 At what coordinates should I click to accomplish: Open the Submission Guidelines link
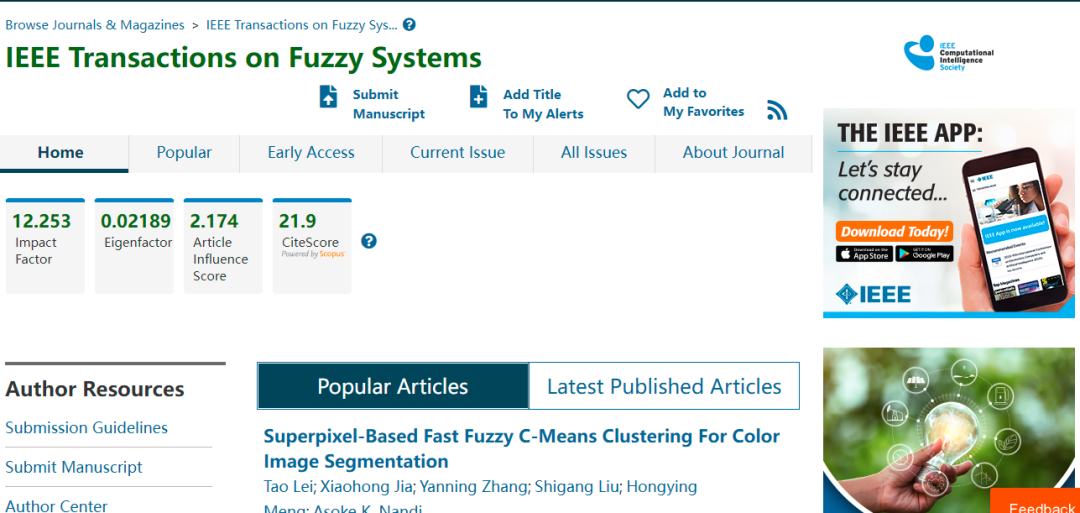coord(87,428)
